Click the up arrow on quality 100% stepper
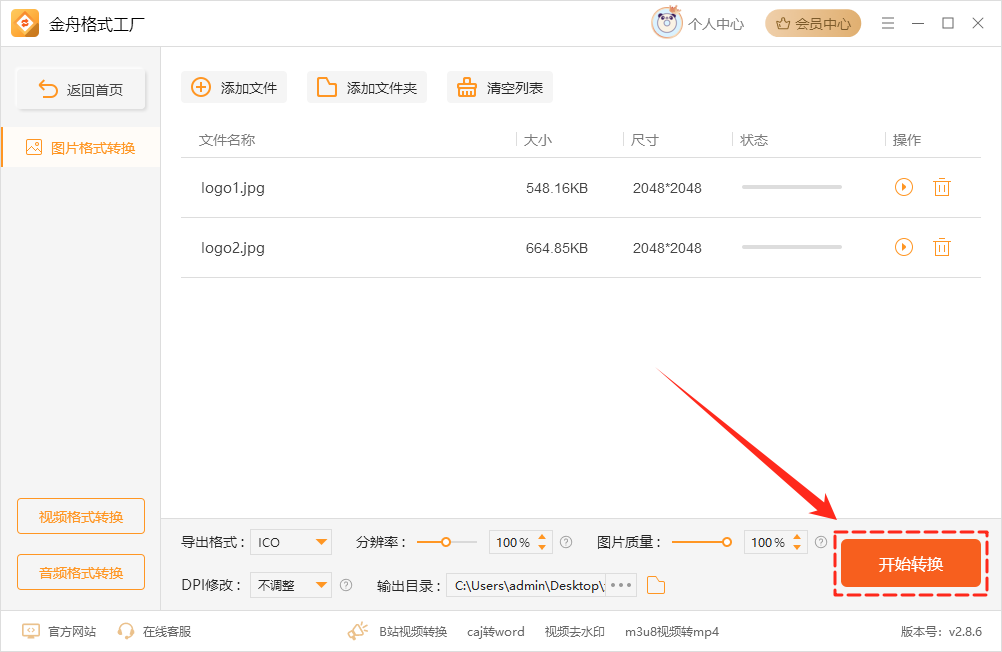1002x652 pixels. pos(796,537)
